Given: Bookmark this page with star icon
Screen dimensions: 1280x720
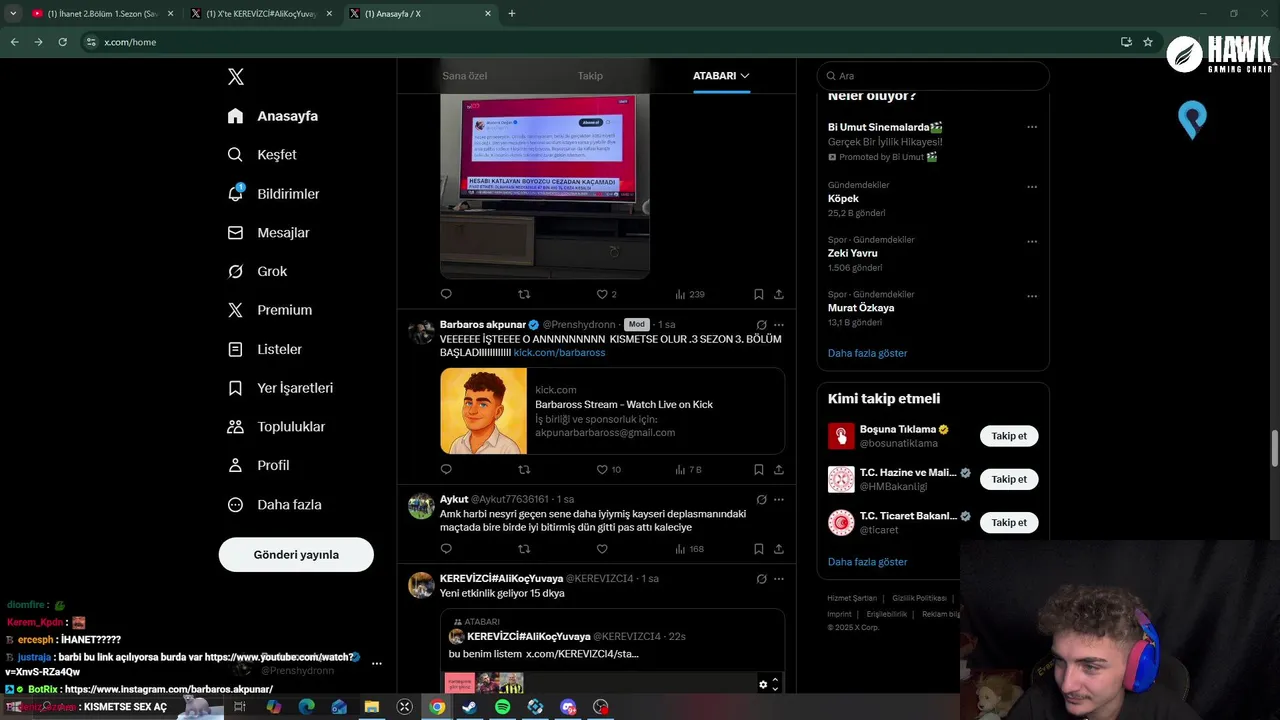Looking at the screenshot, I should pos(1148,42).
